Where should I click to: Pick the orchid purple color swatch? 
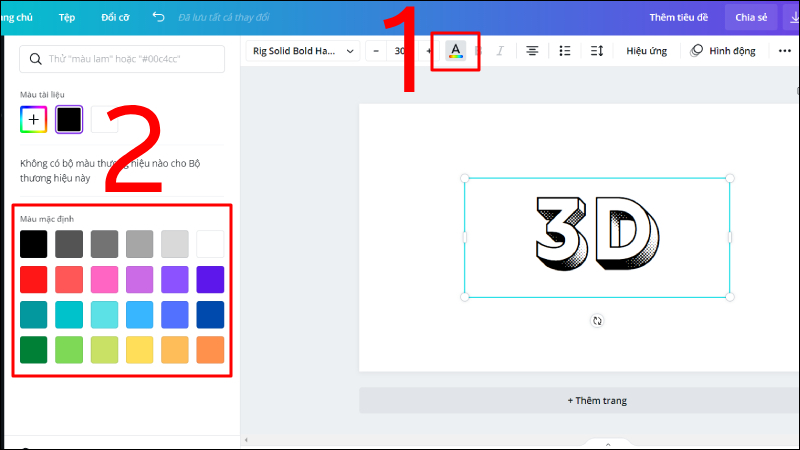[139, 280]
